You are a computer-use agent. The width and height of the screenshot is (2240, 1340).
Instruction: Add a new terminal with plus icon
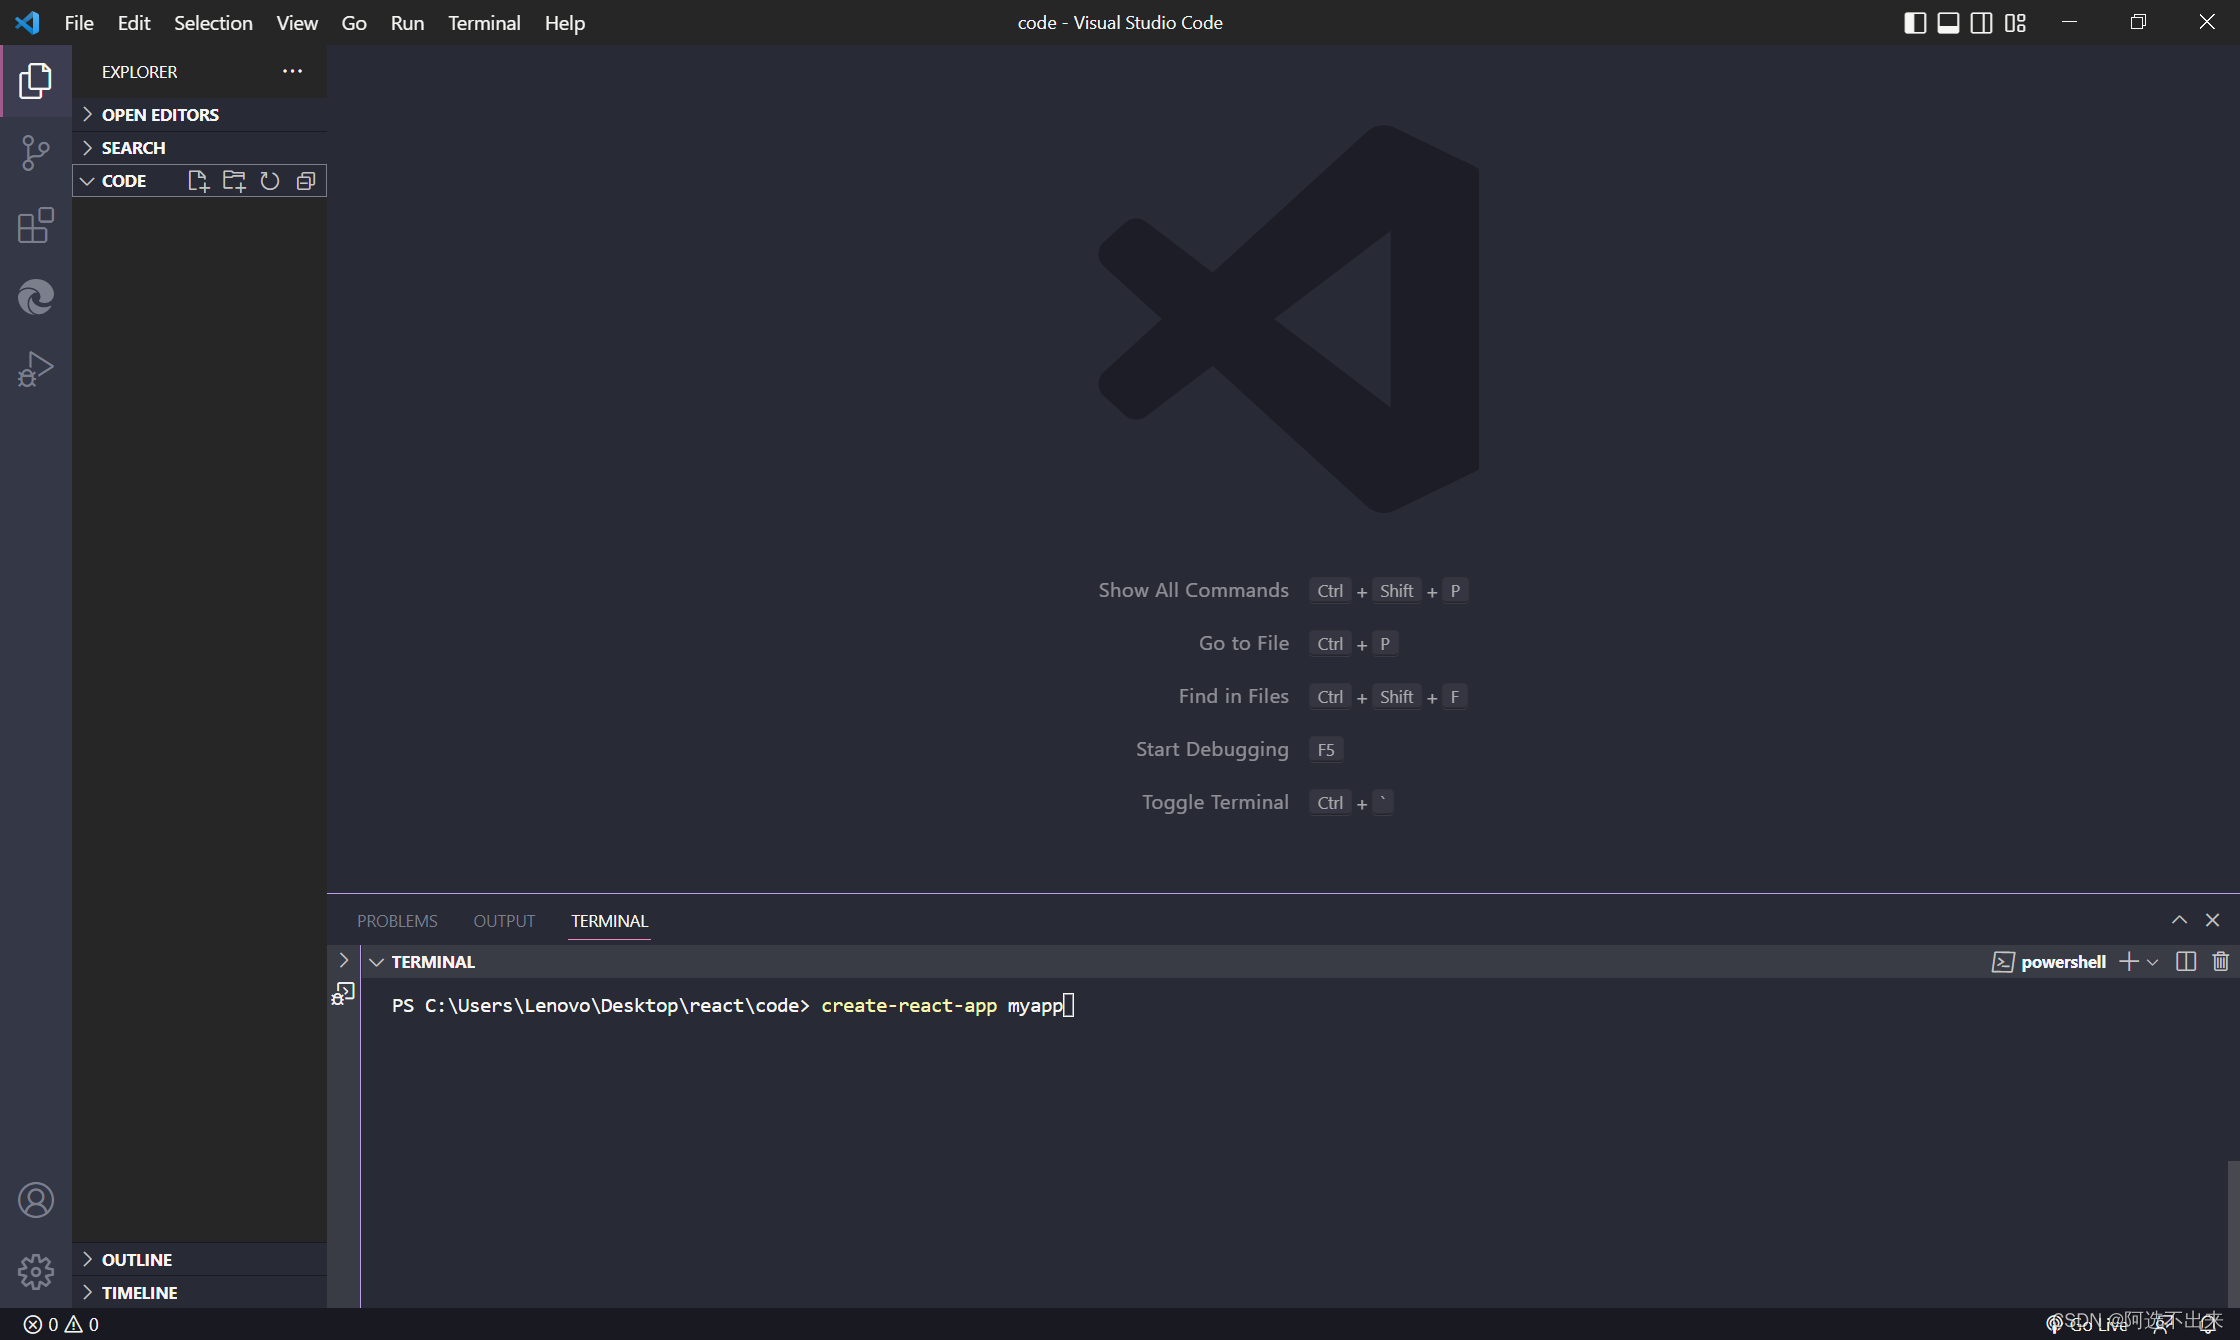click(2129, 961)
